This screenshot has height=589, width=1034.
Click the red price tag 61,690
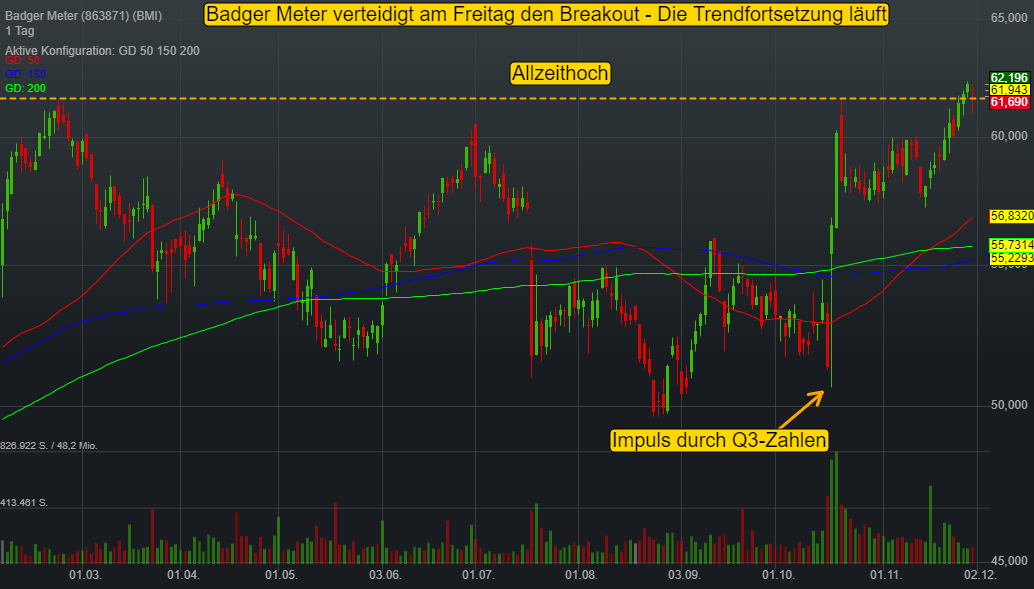coord(1010,102)
